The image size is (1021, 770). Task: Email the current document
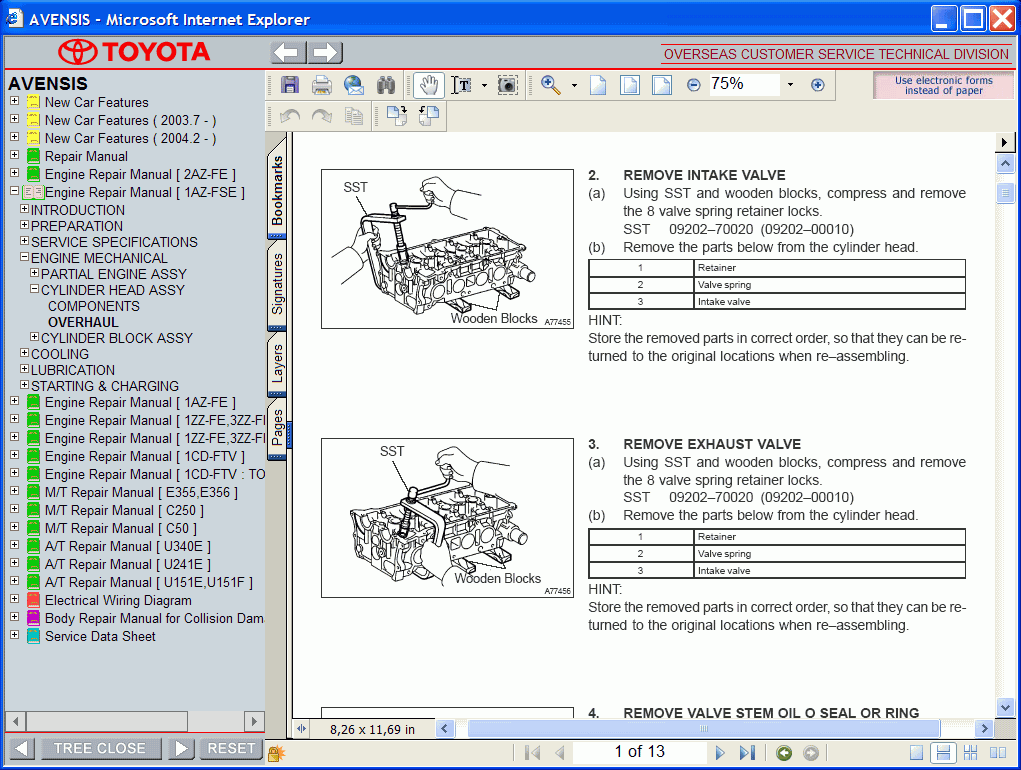354,85
